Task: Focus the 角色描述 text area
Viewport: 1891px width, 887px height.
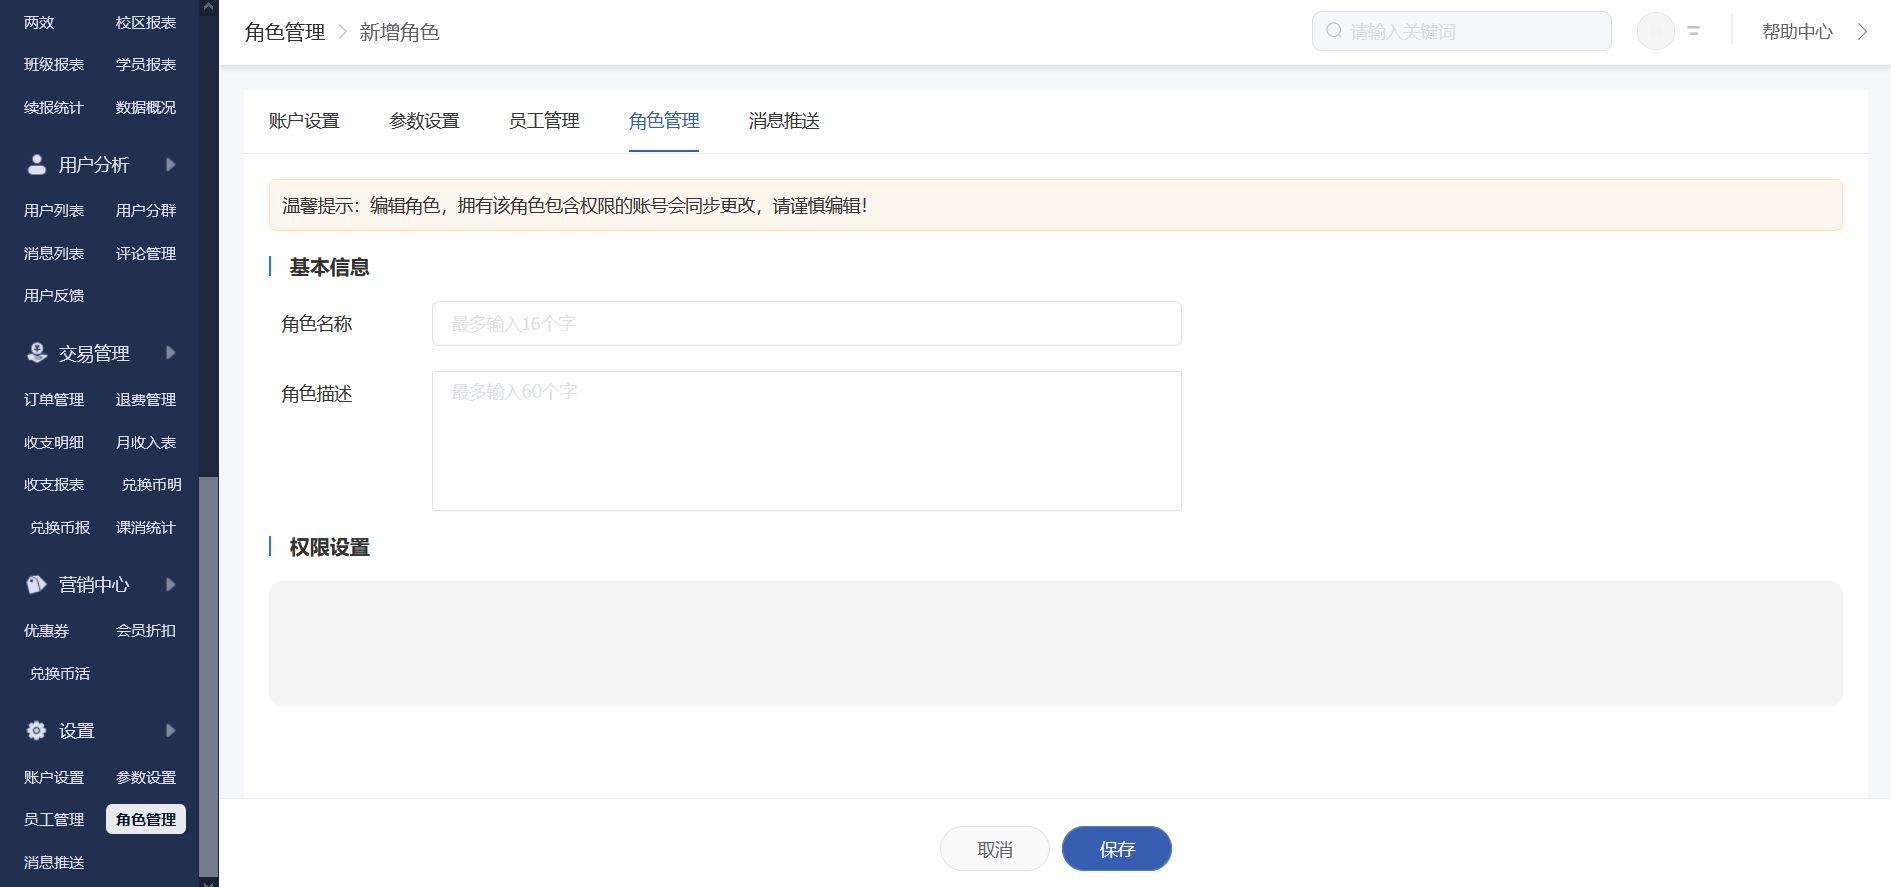Action: (x=807, y=441)
